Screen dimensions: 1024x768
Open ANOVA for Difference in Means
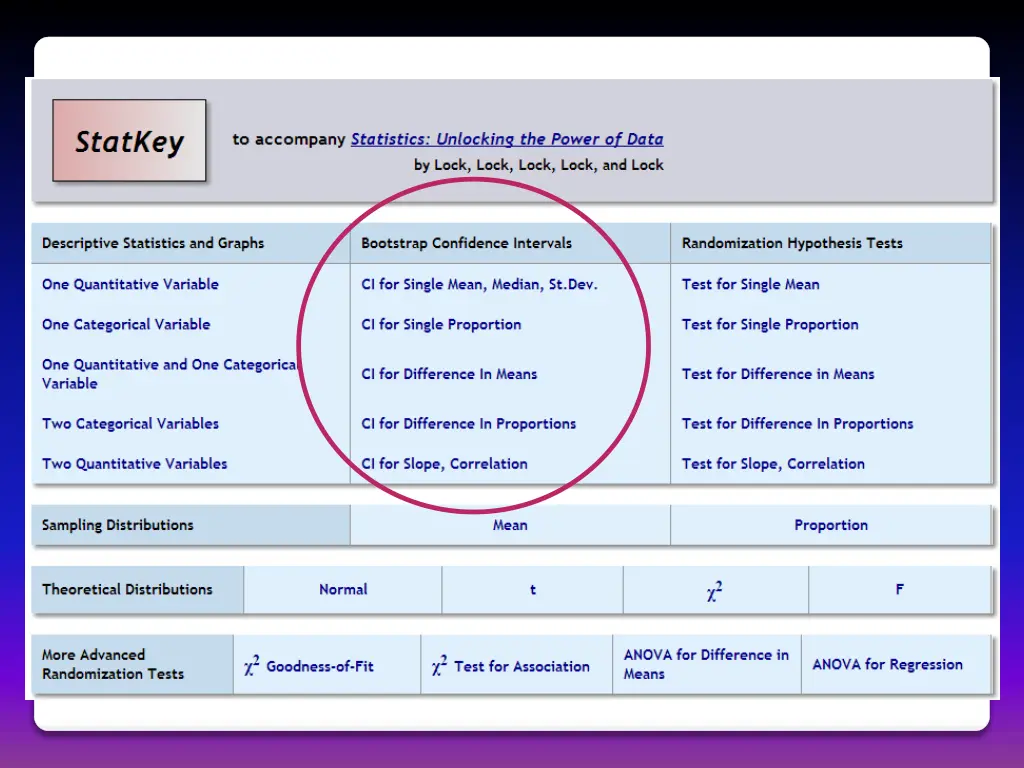point(707,664)
